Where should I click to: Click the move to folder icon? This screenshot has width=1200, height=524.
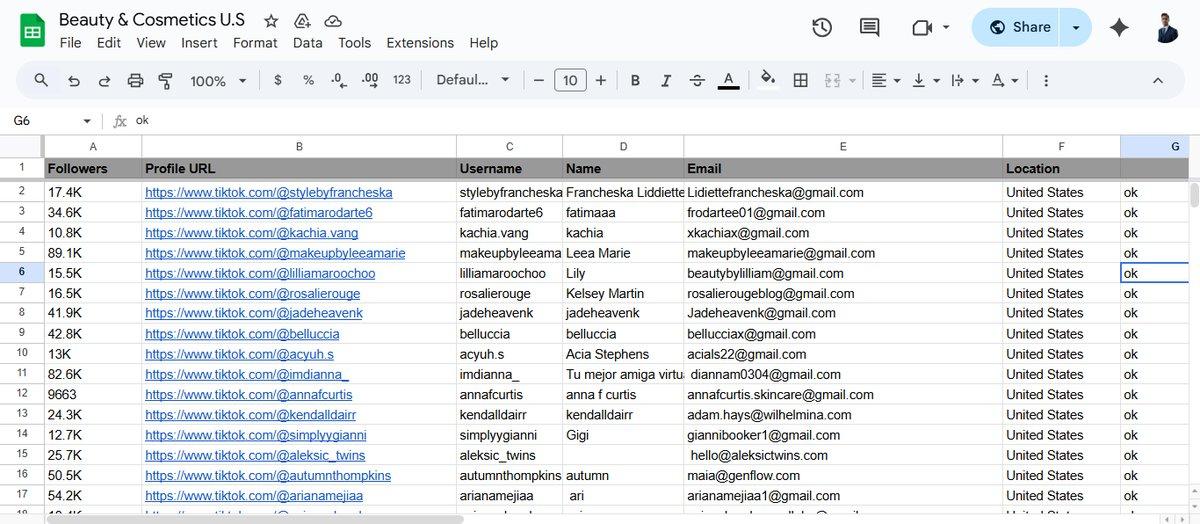coord(302,21)
